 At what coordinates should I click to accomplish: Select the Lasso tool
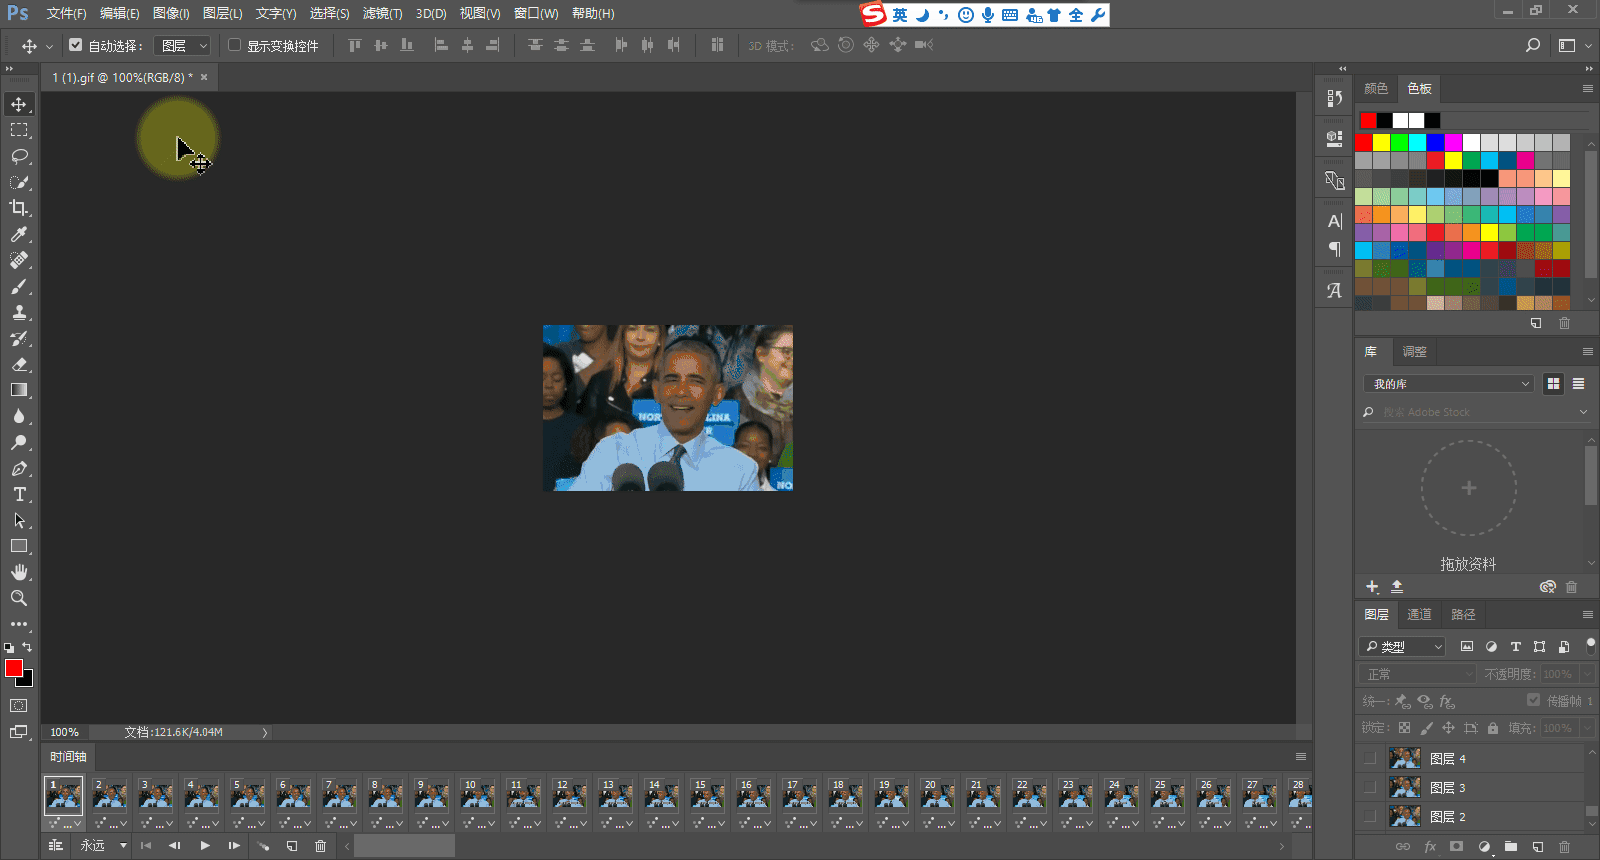pos(19,156)
